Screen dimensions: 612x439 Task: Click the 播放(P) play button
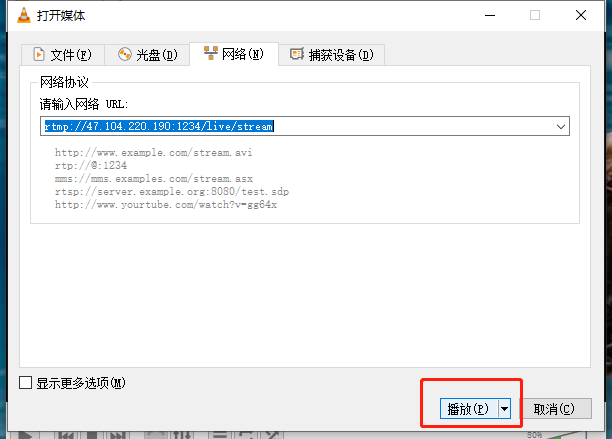coord(469,409)
